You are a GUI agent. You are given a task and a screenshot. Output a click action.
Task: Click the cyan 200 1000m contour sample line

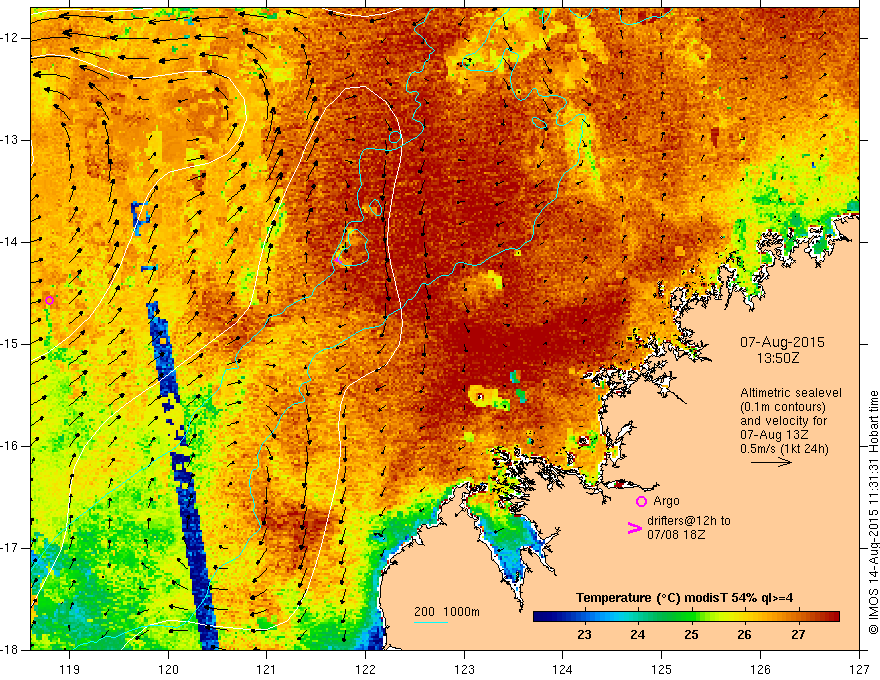click(x=430, y=622)
